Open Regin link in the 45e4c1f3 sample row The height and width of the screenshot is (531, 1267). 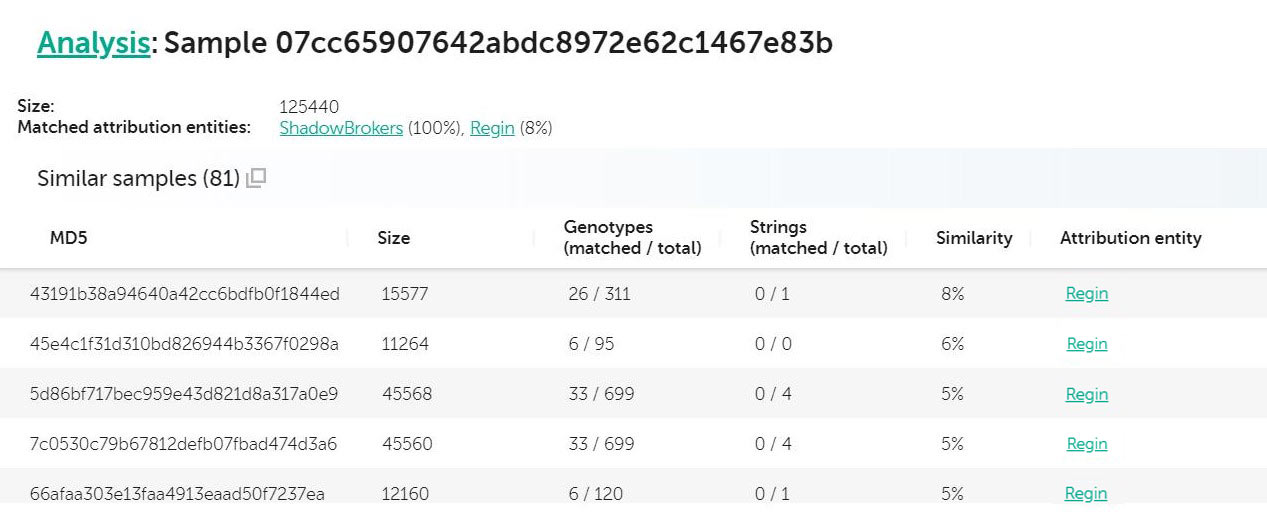pyautogui.click(x=1086, y=344)
